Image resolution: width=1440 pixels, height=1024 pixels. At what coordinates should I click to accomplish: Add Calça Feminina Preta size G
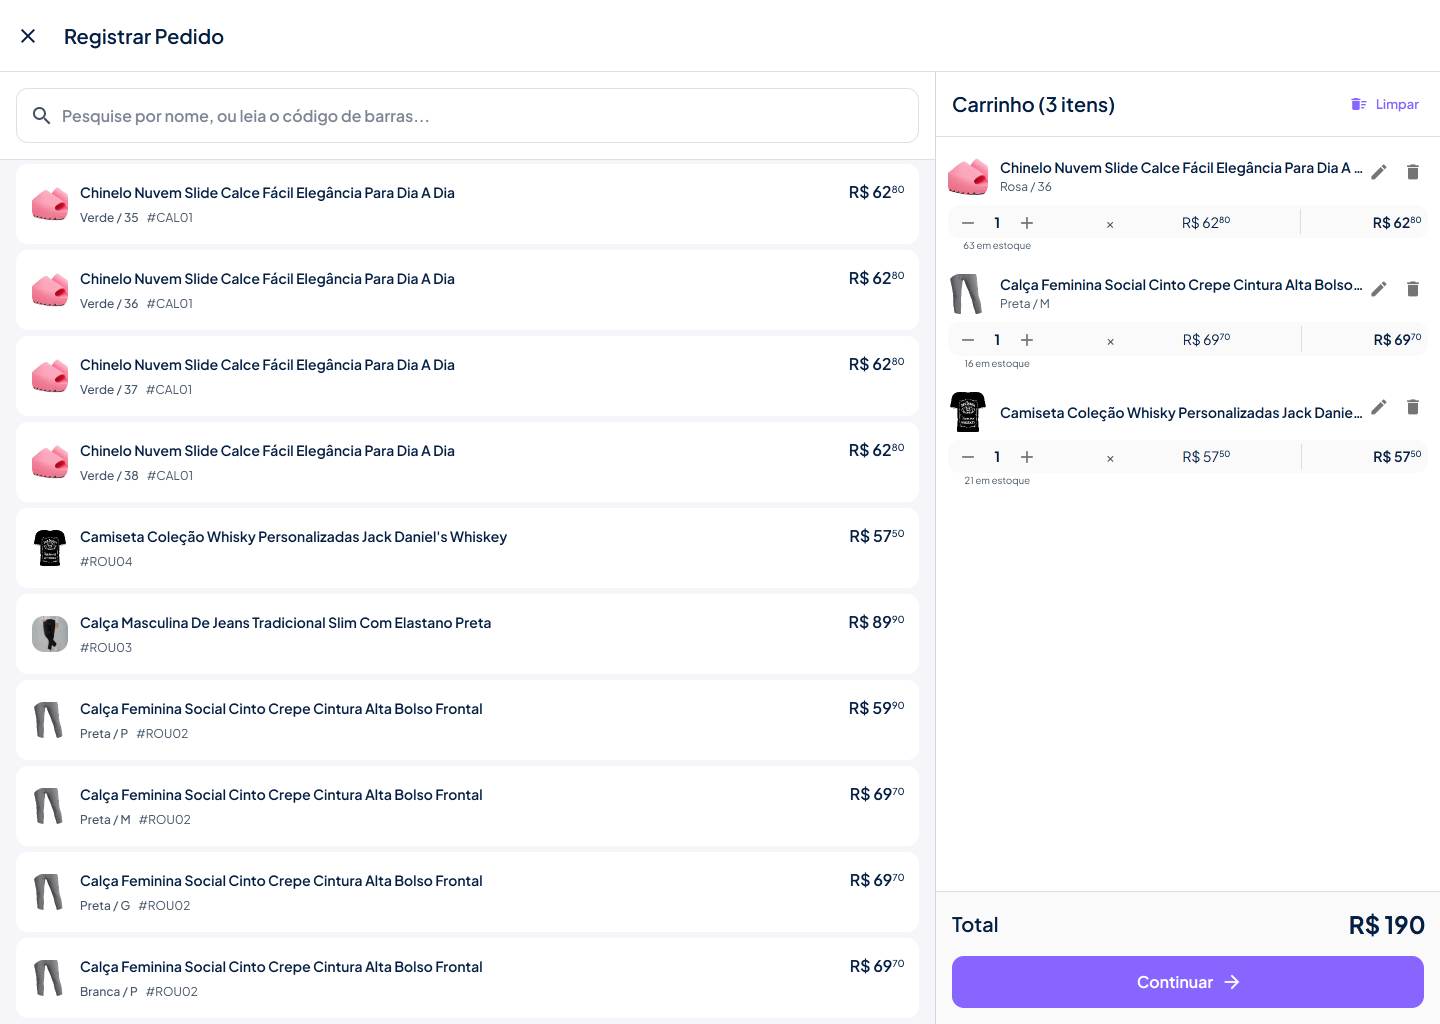tap(467, 892)
